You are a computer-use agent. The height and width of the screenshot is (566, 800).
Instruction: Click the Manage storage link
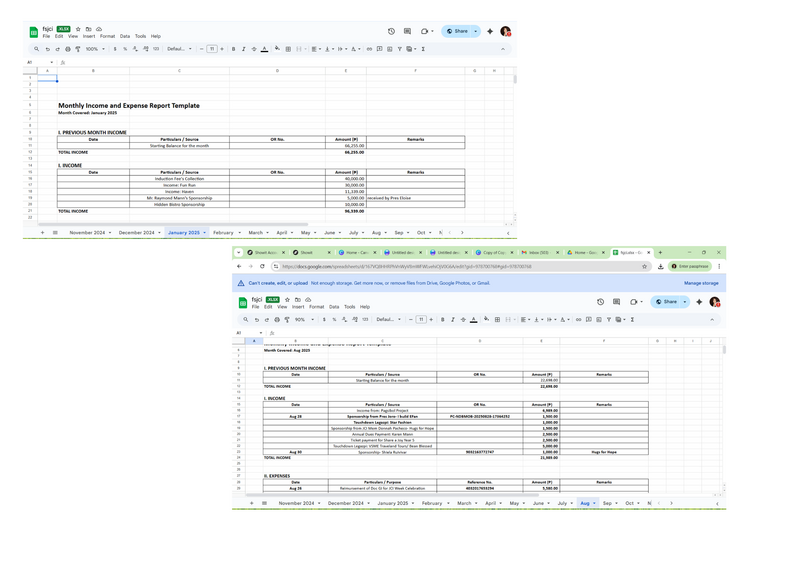(x=700, y=283)
